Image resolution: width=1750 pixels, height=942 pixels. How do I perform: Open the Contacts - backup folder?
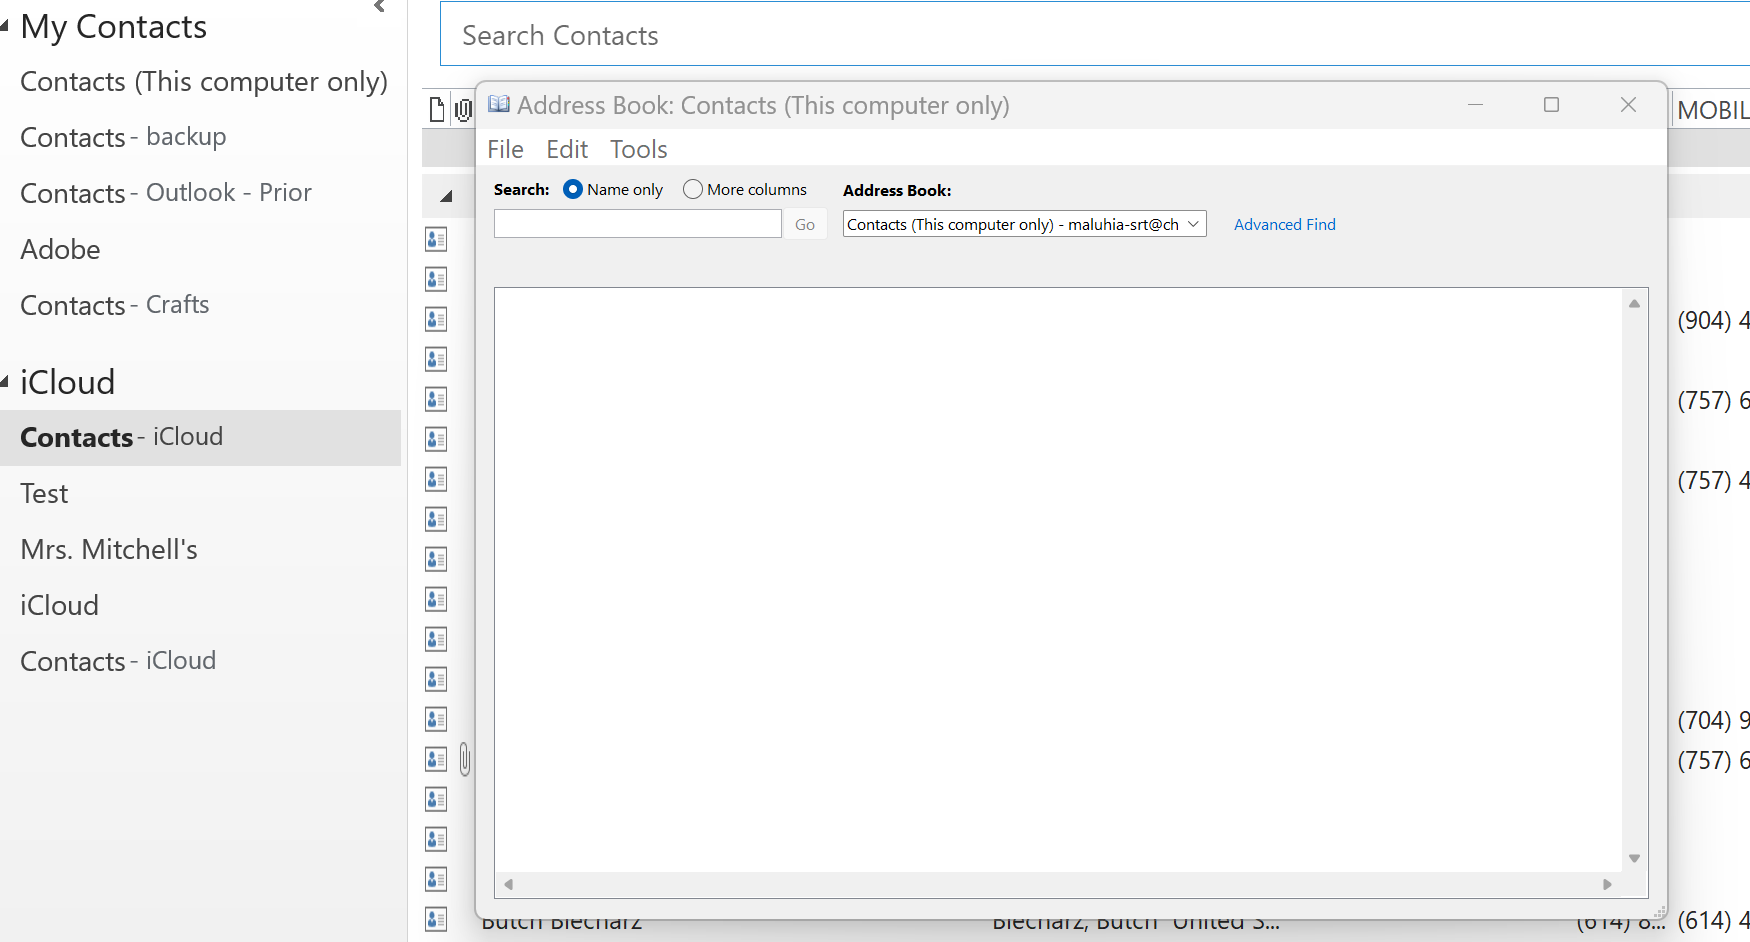click(x=123, y=137)
